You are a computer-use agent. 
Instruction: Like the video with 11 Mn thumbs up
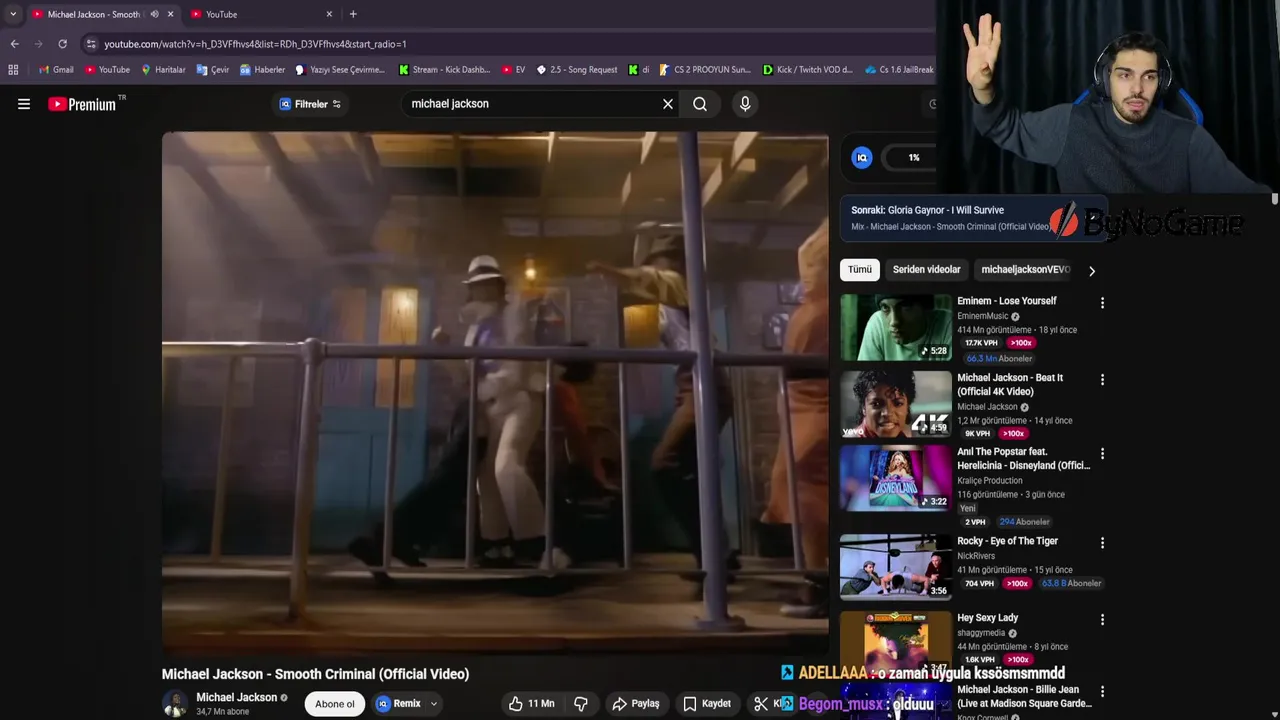[531, 704]
